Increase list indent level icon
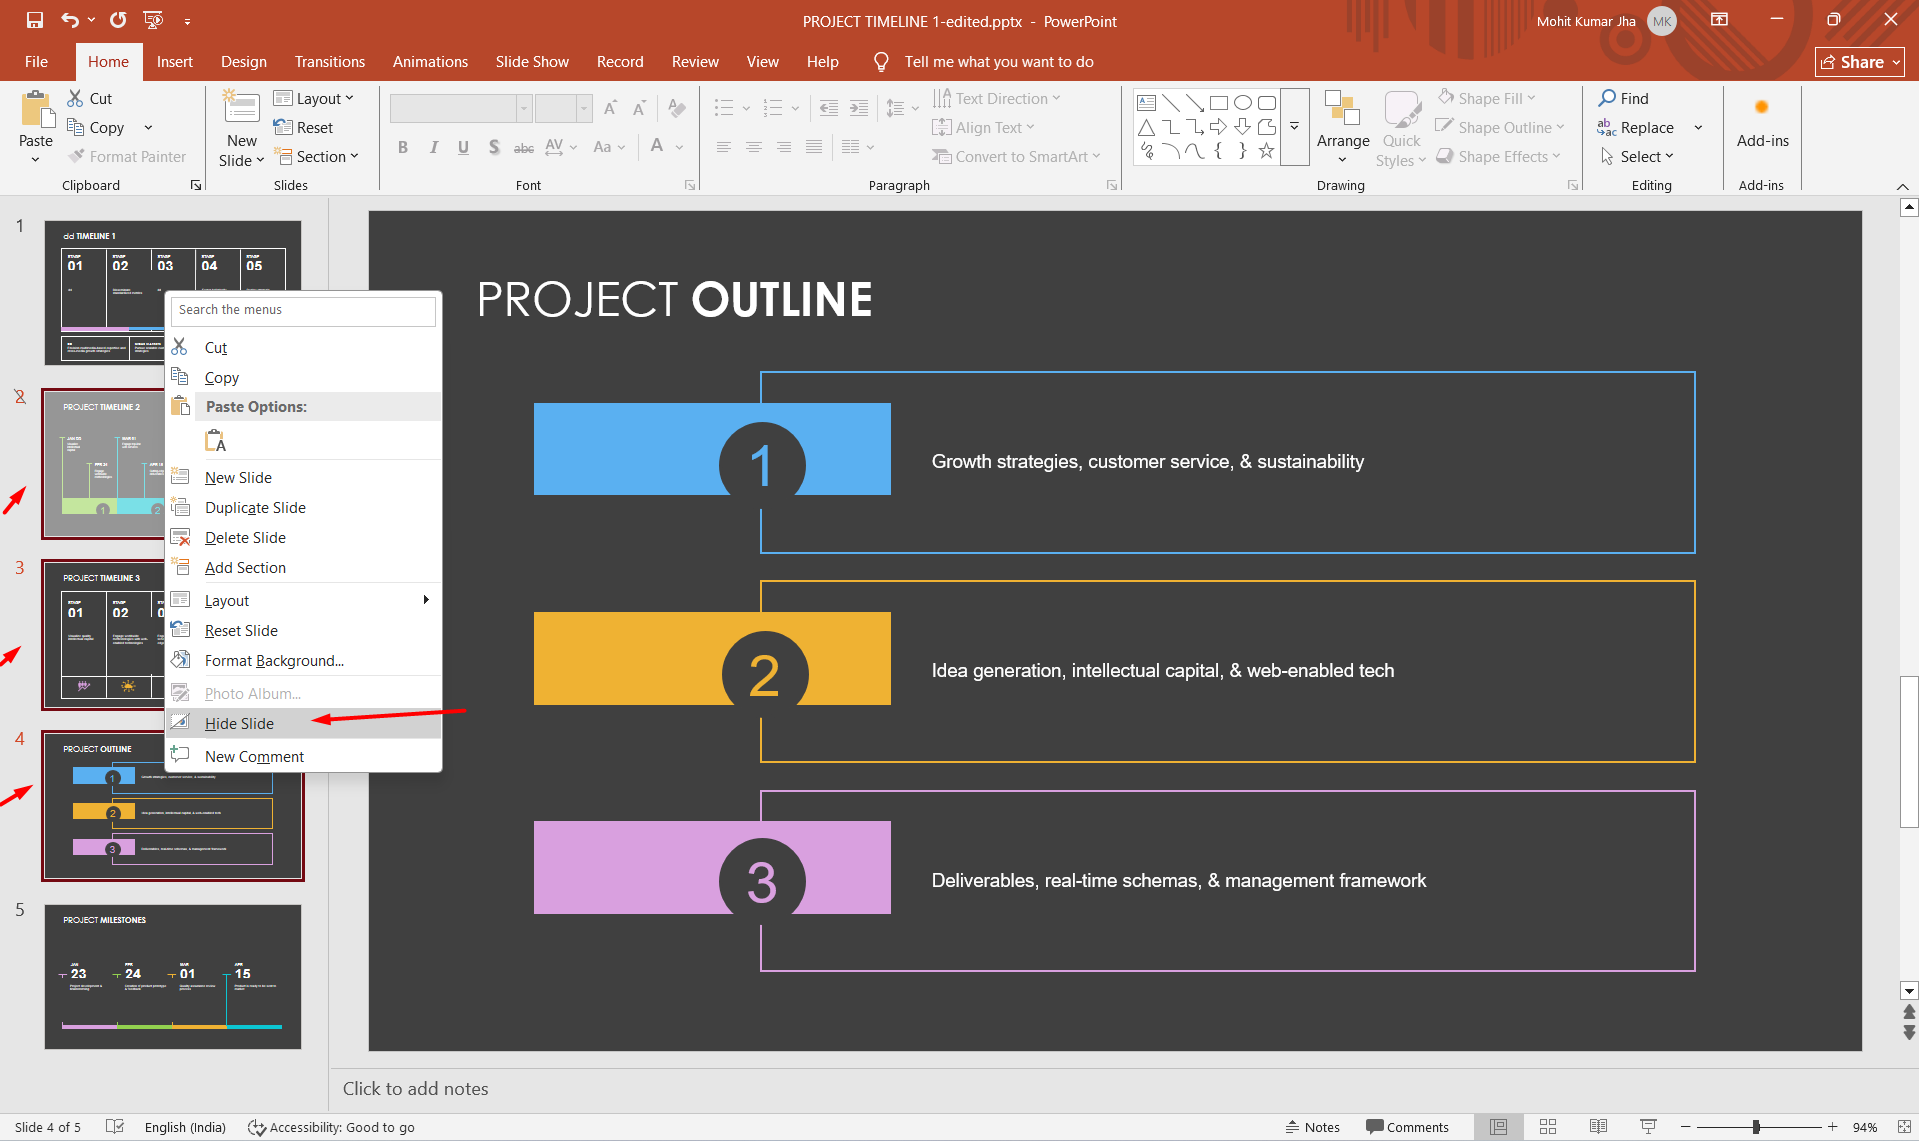 click(859, 108)
